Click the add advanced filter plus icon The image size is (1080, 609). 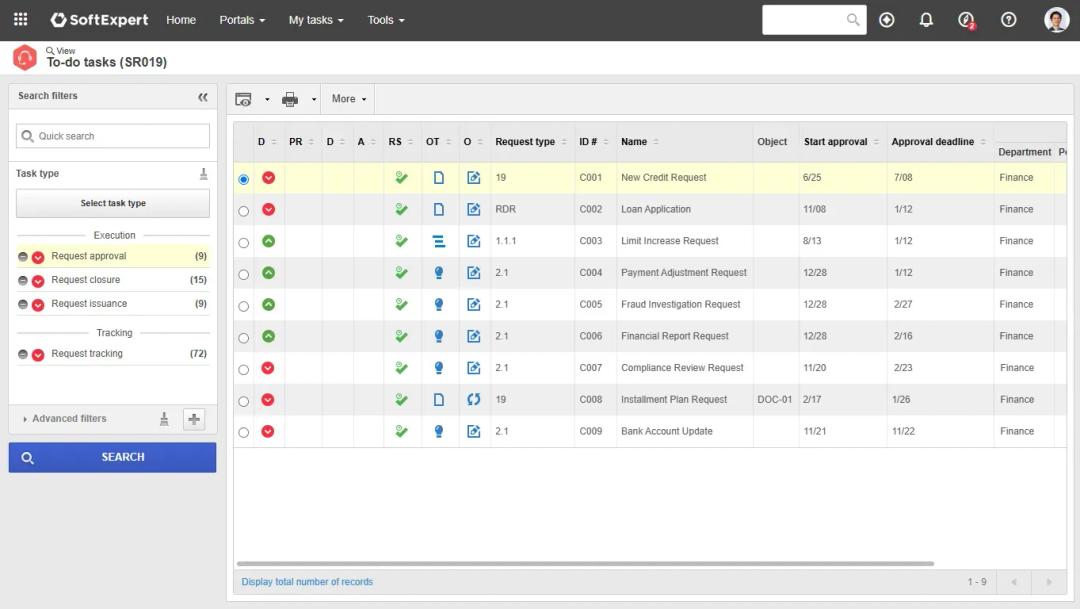tap(194, 419)
